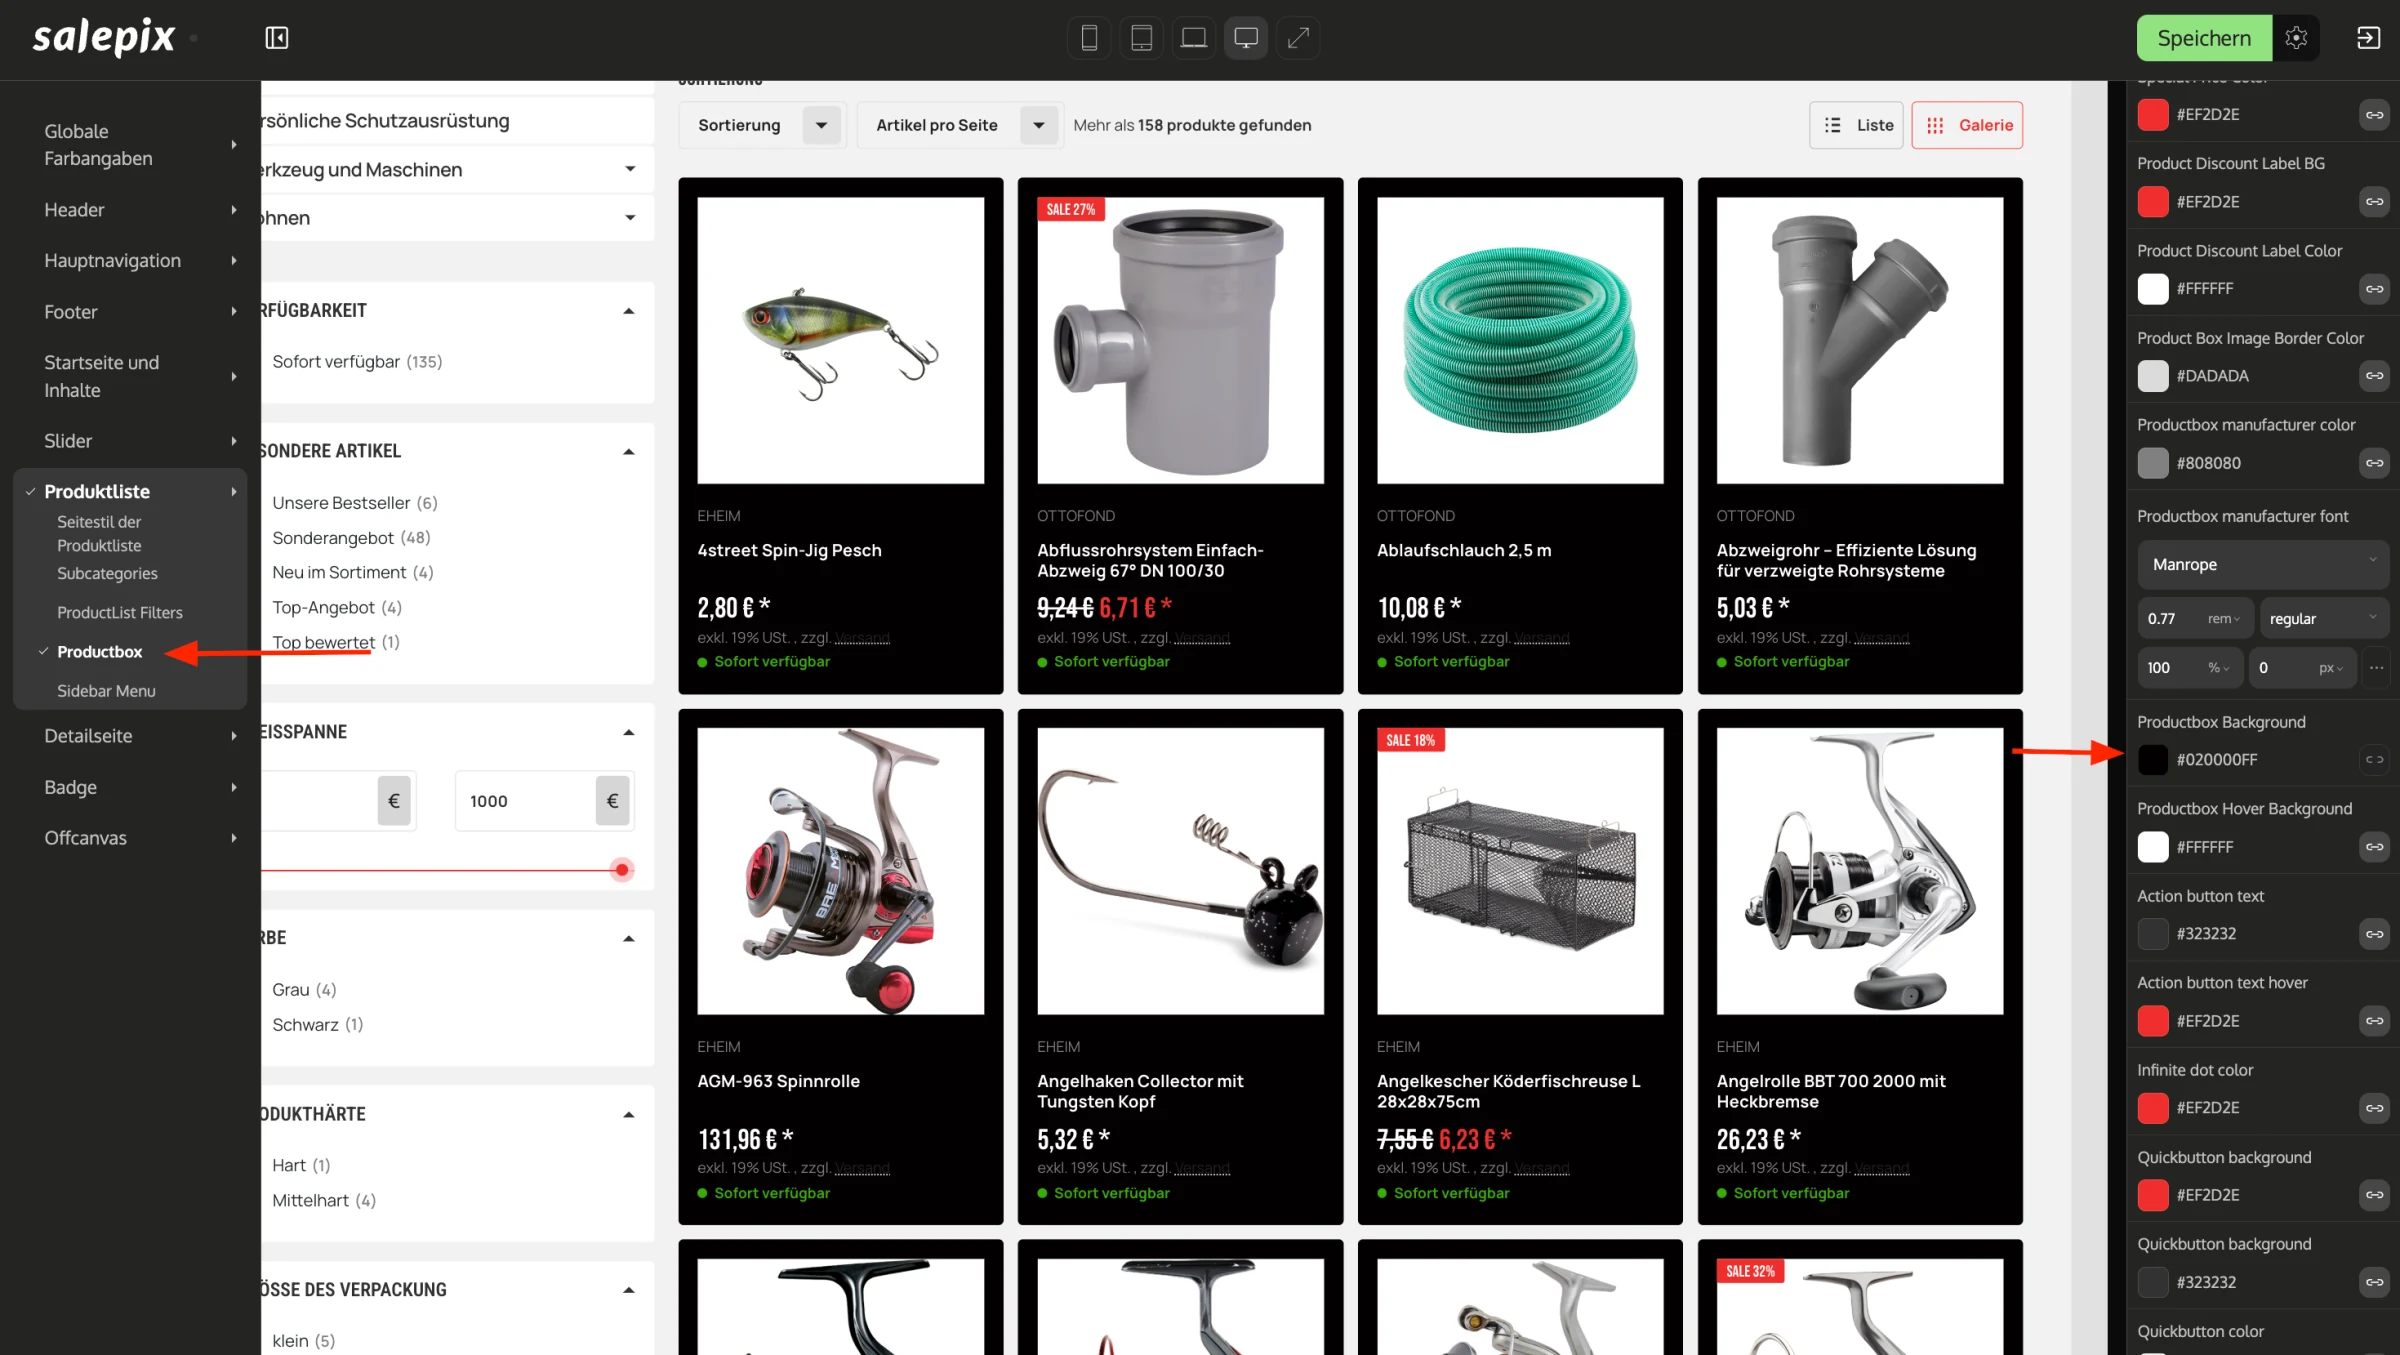The height and width of the screenshot is (1355, 2400).
Task: Open Productbox Background color swatch
Action: [x=2152, y=760]
